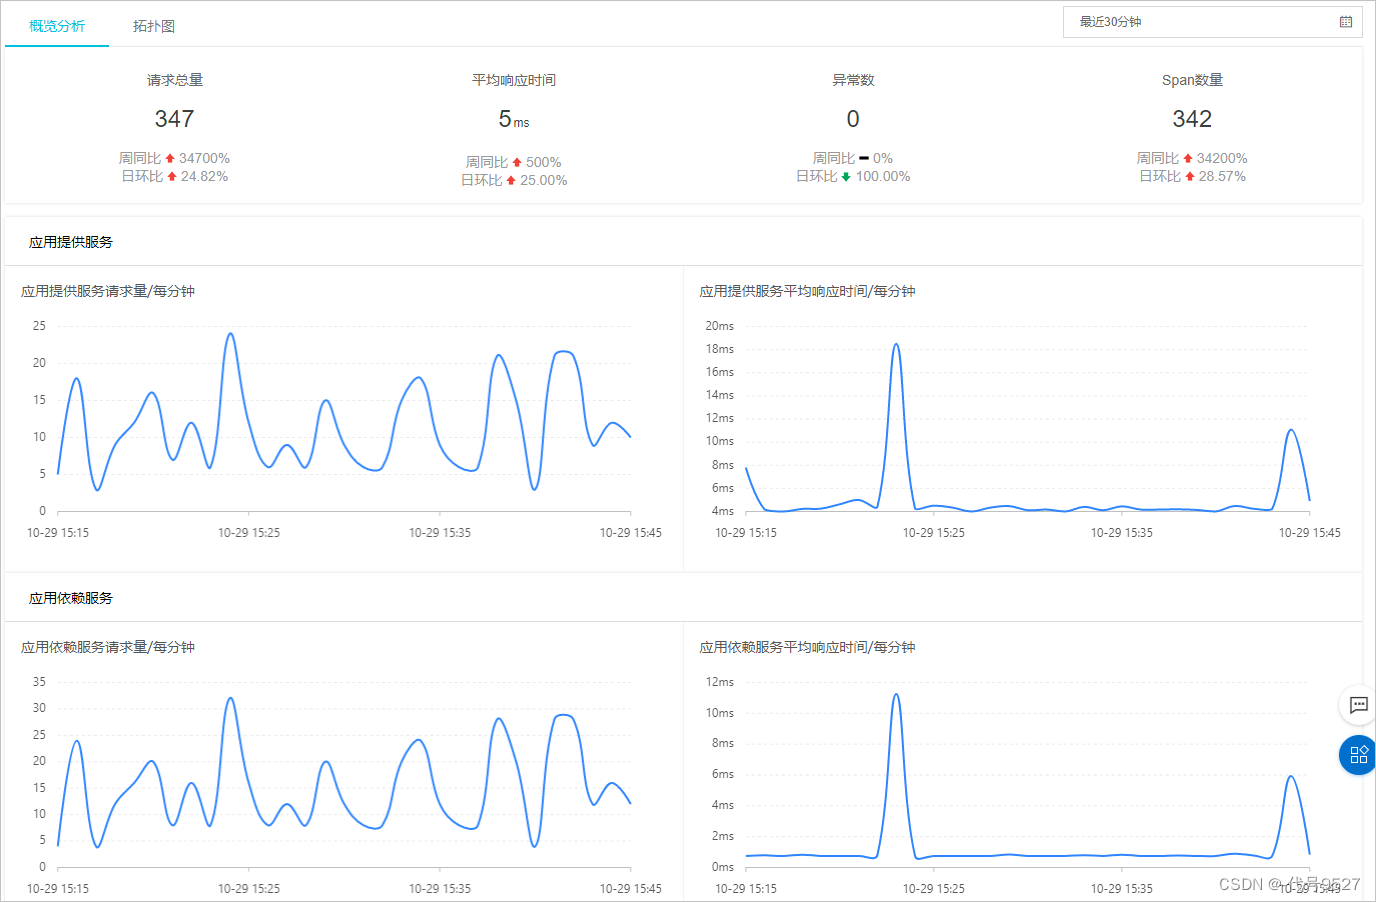Click the blue grid apps floating button
The width and height of the screenshot is (1376, 902).
[x=1358, y=755]
